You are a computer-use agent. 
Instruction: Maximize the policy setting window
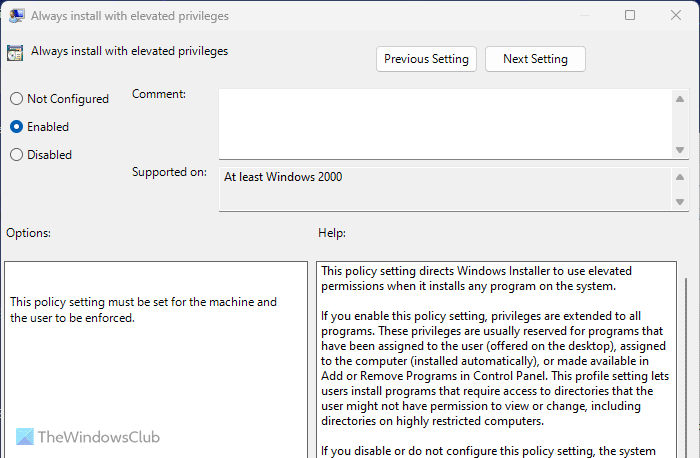(630, 16)
